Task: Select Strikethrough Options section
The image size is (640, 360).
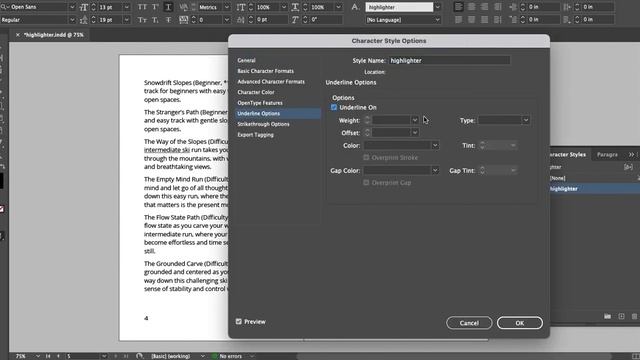Action: 263,124
